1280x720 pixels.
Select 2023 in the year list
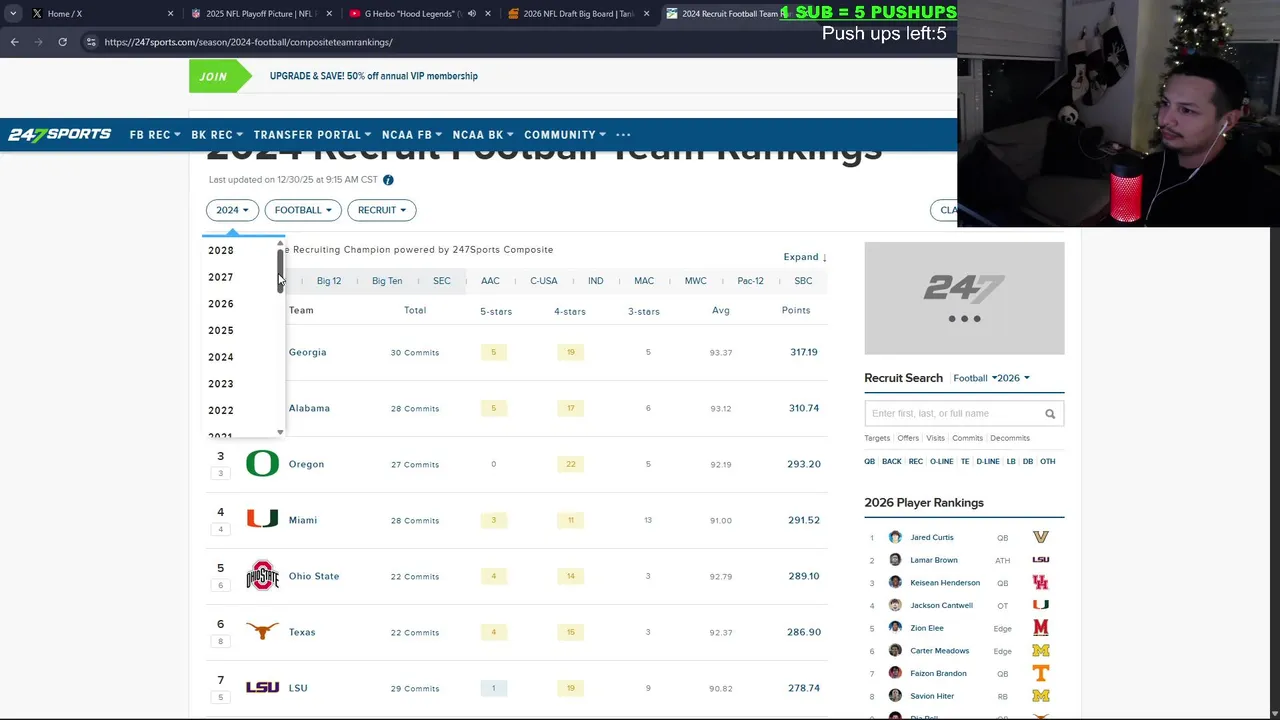click(221, 384)
